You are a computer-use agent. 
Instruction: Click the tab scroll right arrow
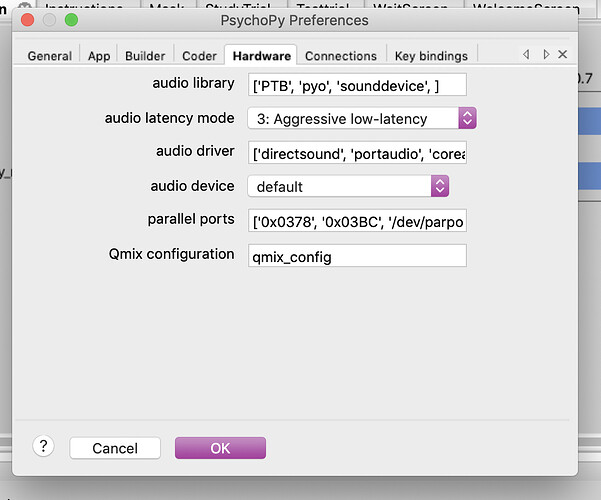[546, 54]
